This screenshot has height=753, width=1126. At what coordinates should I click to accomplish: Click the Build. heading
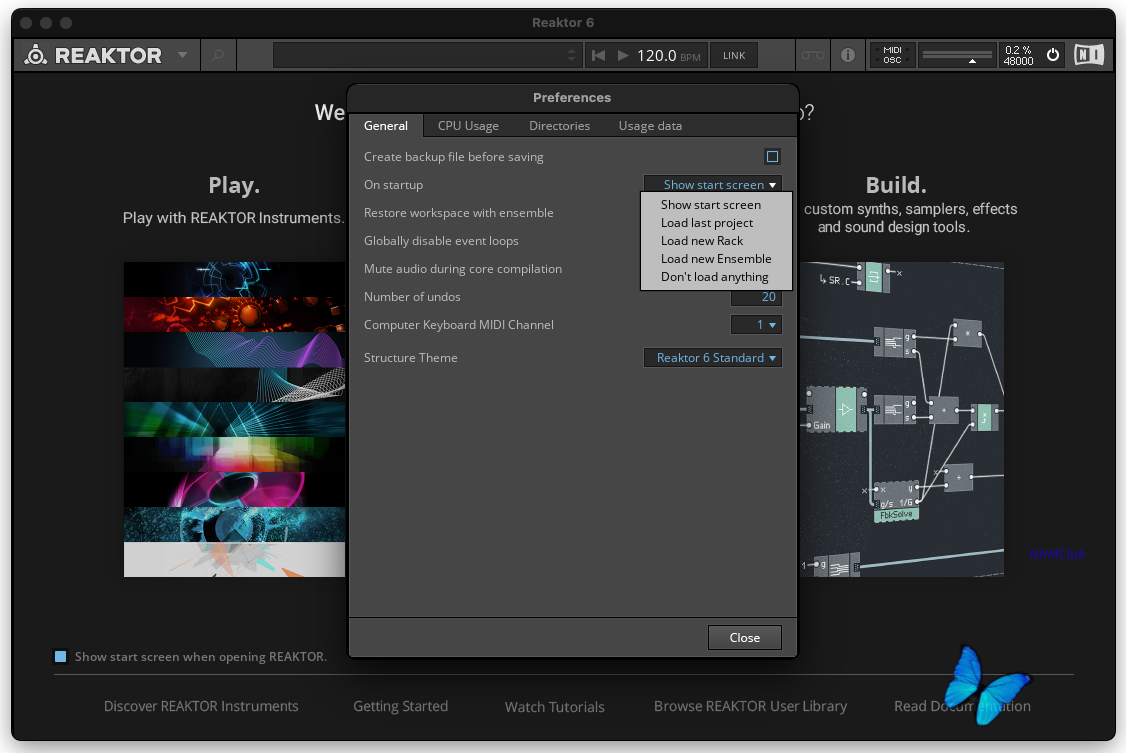[x=896, y=185]
